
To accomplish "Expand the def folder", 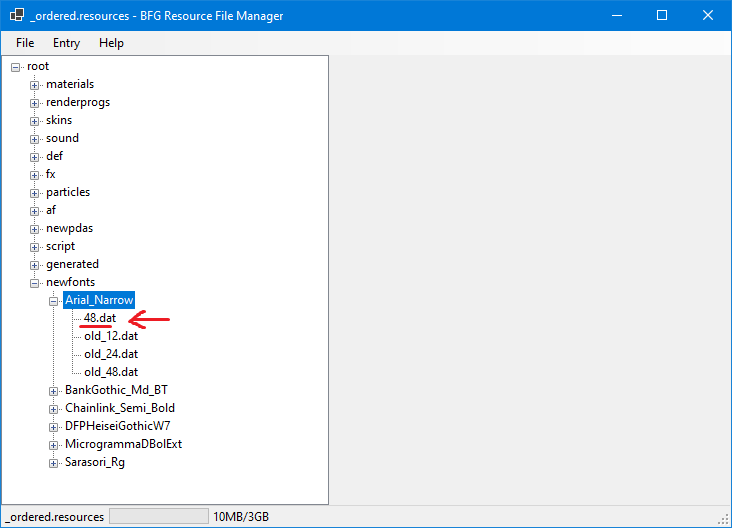I will 35,157.
